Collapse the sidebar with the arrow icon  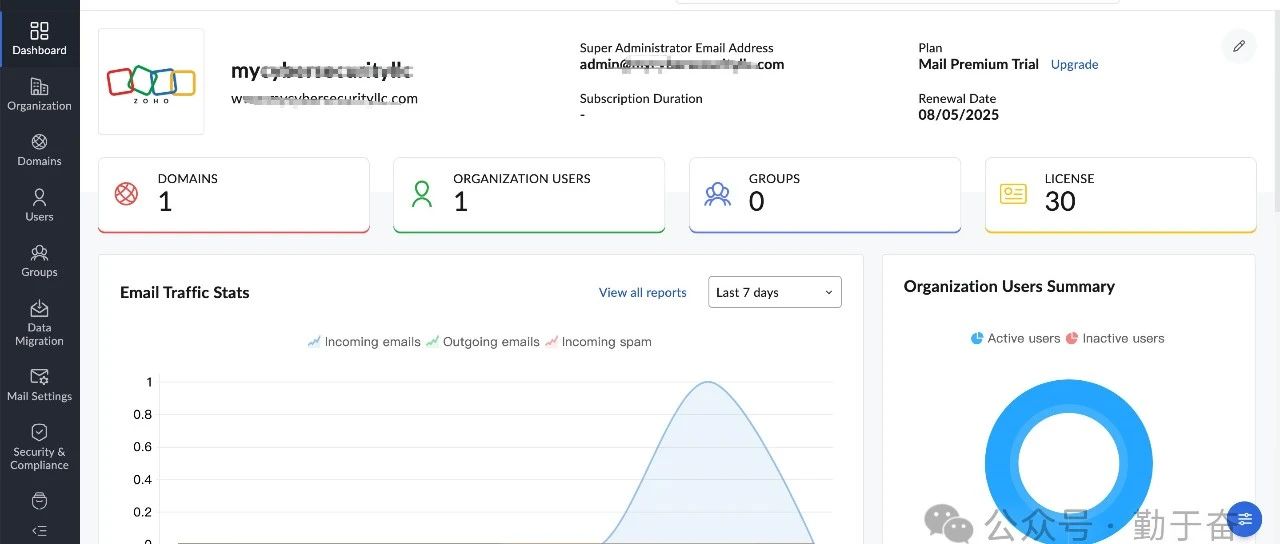(x=40, y=531)
